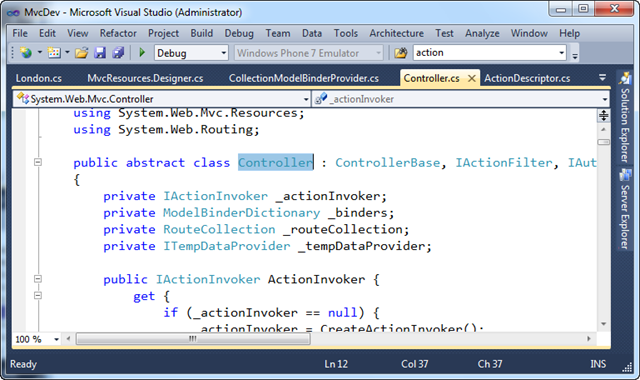Open the Refactor menu
This screenshot has width=640, height=380.
pyautogui.click(x=118, y=33)
